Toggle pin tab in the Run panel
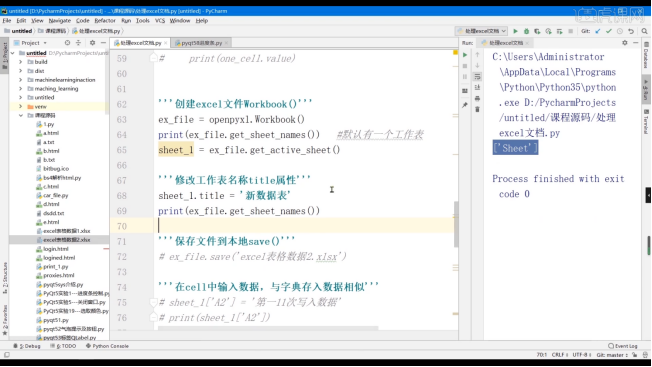Image resolution: width=652 pixels, height=367 pixels. pyautogui.click(x=465, y=105)
